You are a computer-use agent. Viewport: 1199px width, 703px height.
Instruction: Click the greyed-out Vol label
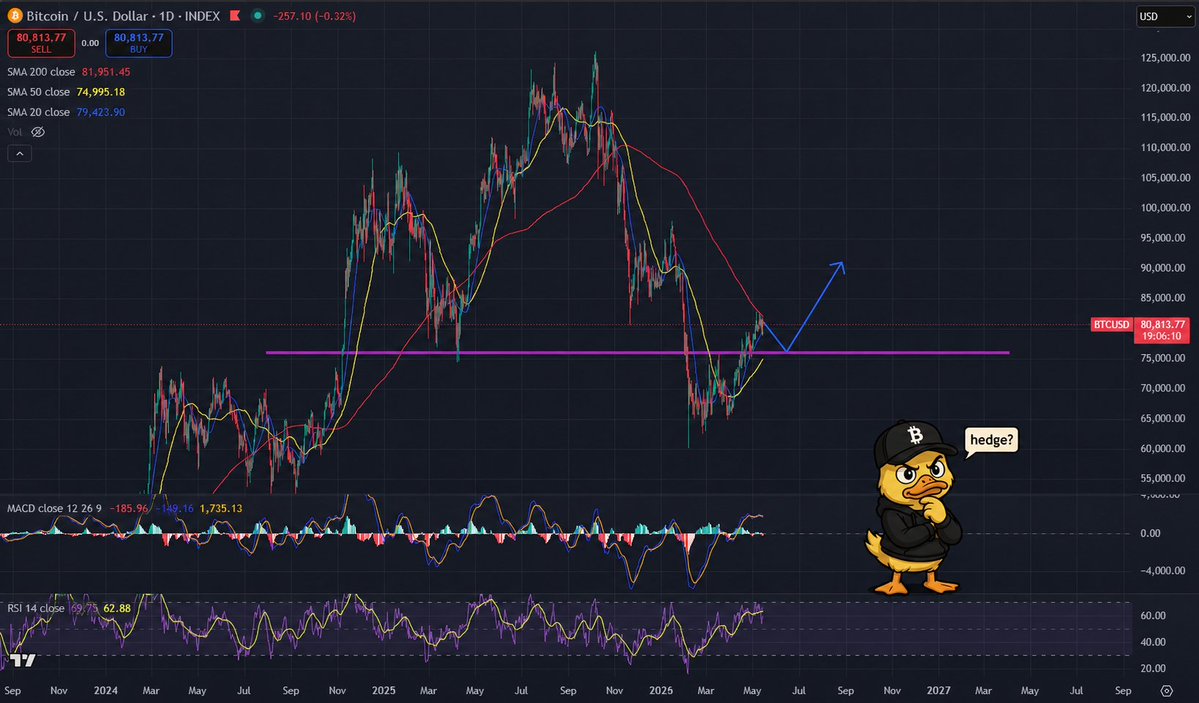[15, 132]
